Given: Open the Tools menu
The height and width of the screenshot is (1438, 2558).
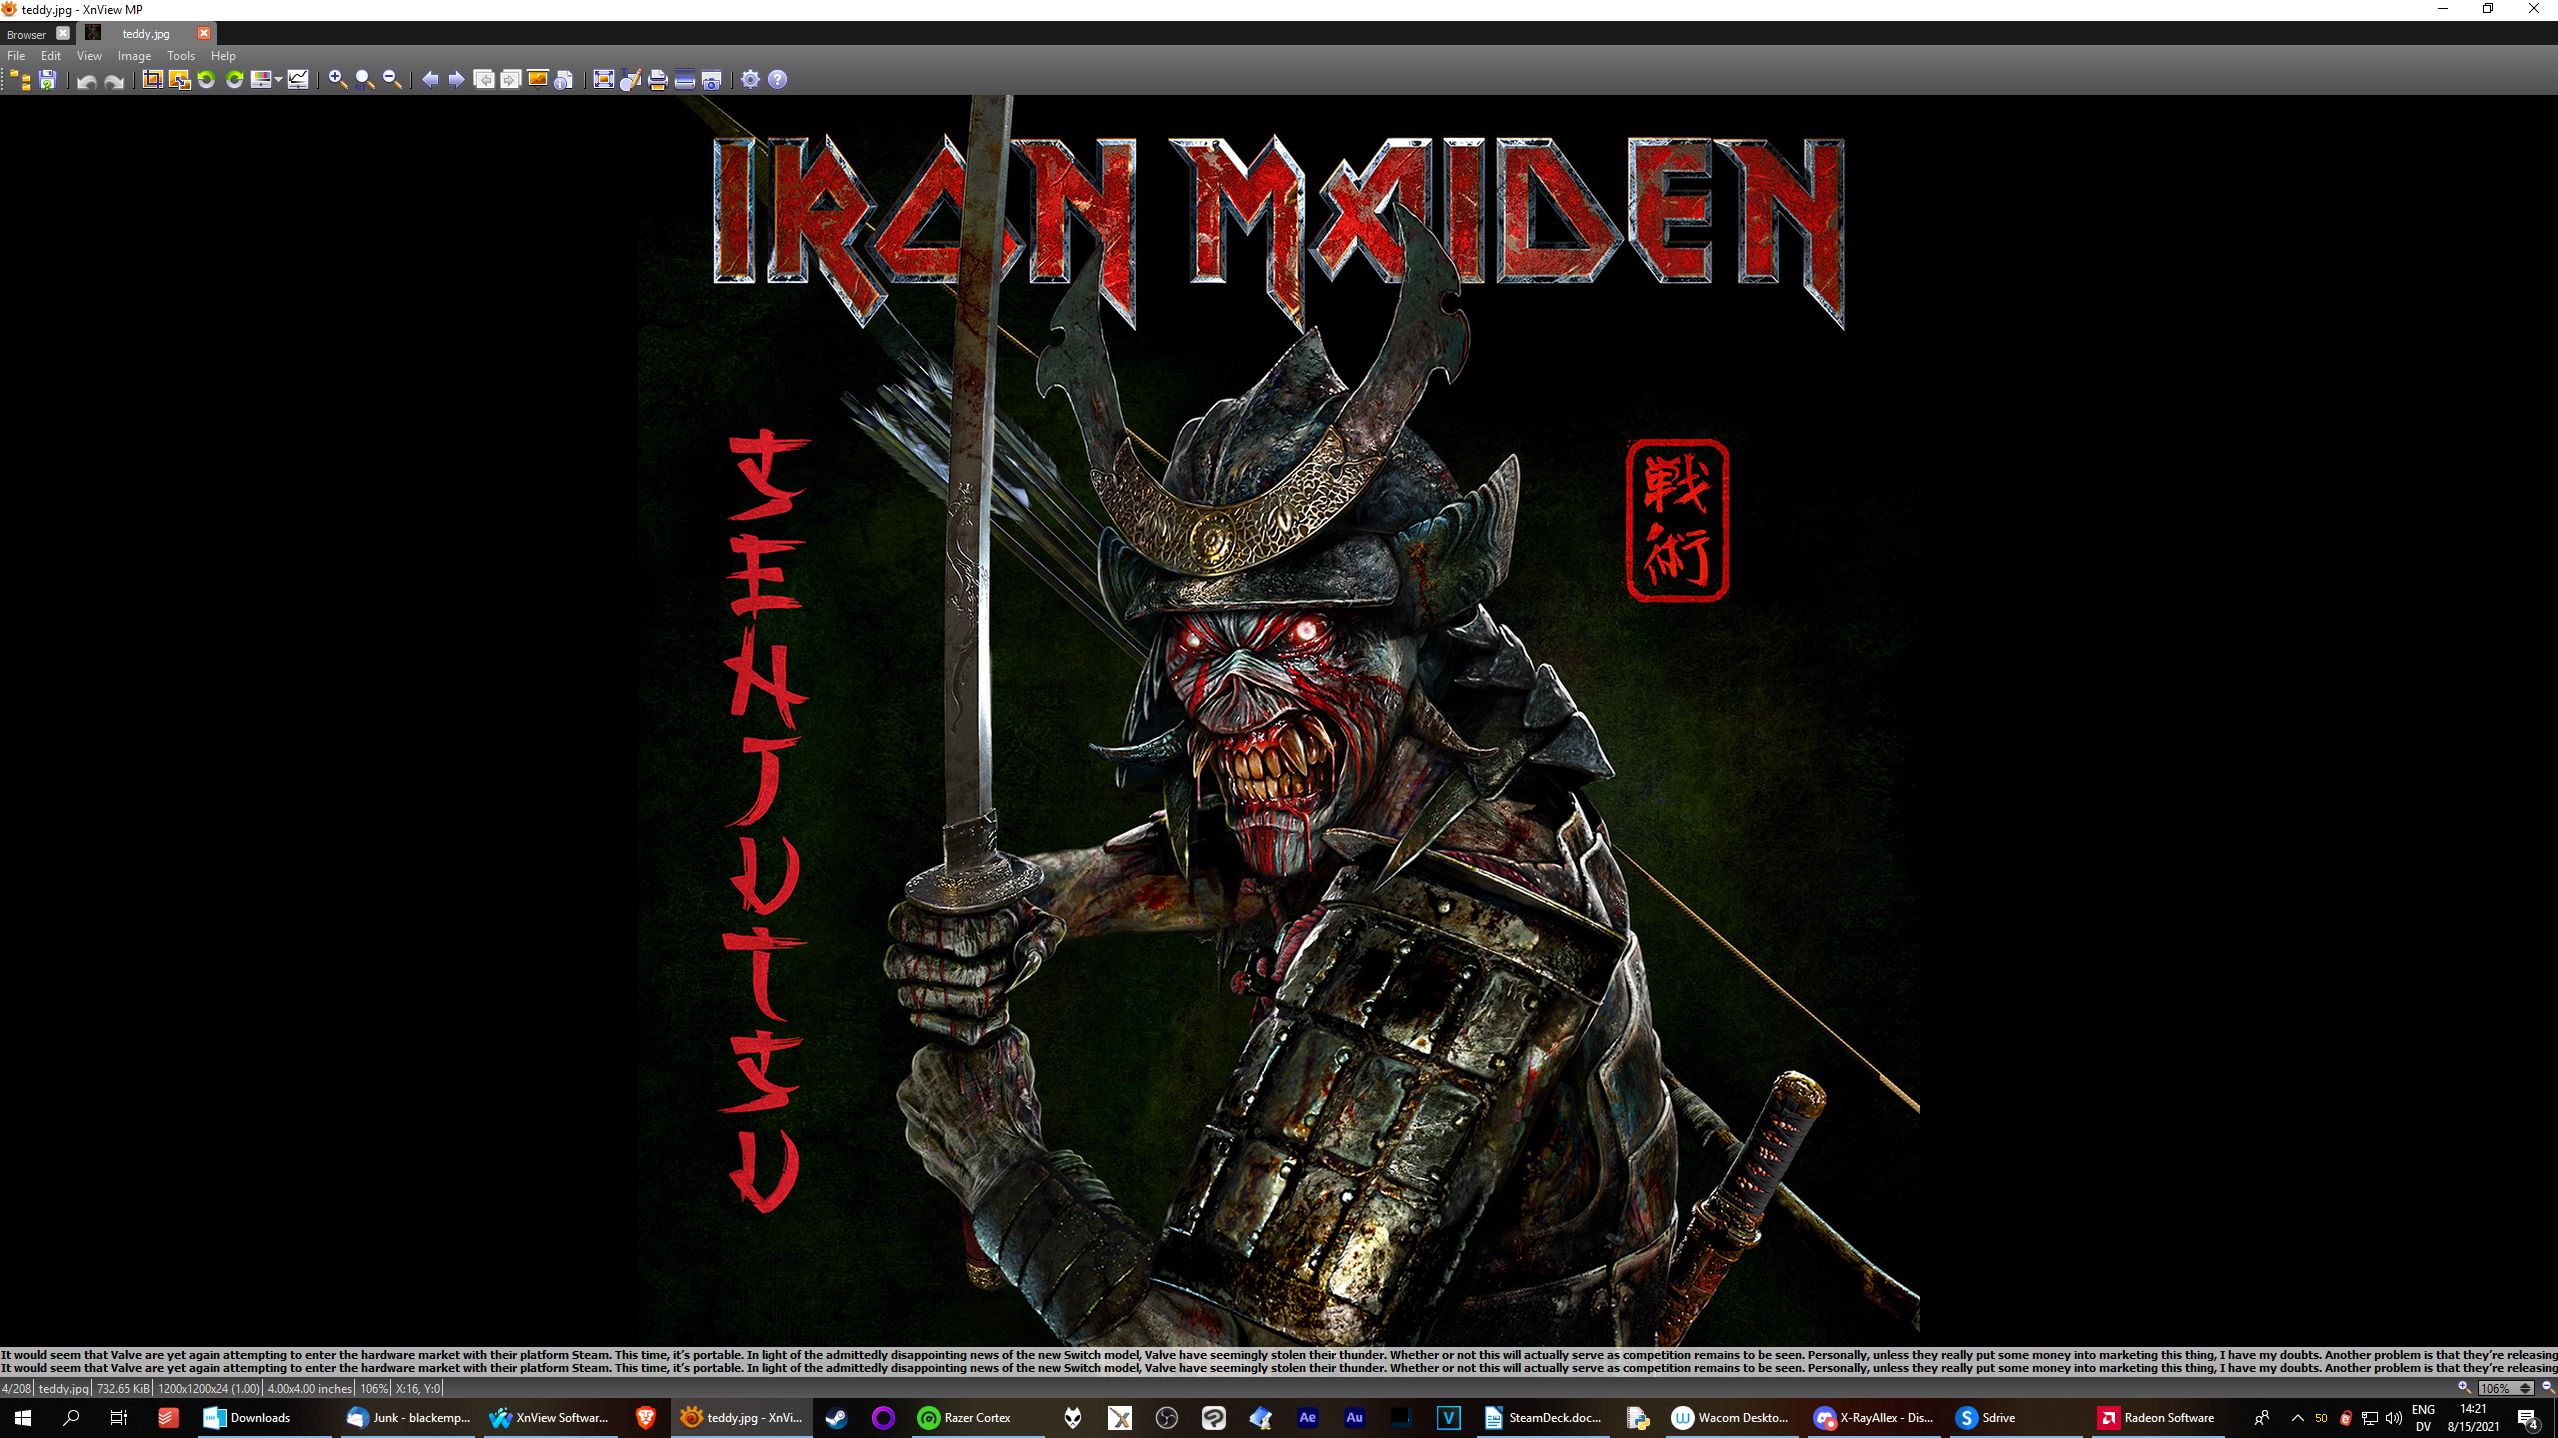Looking at the screenshot, I should click(180, 56).
